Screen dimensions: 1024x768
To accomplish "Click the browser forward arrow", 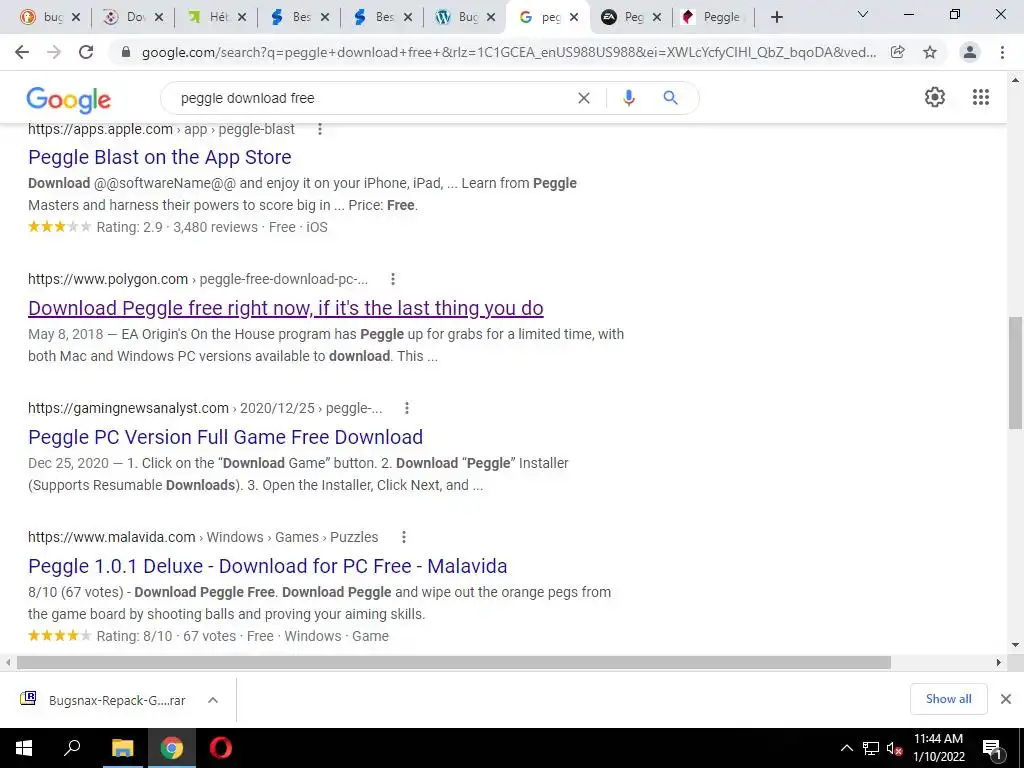I will [54, 52].
